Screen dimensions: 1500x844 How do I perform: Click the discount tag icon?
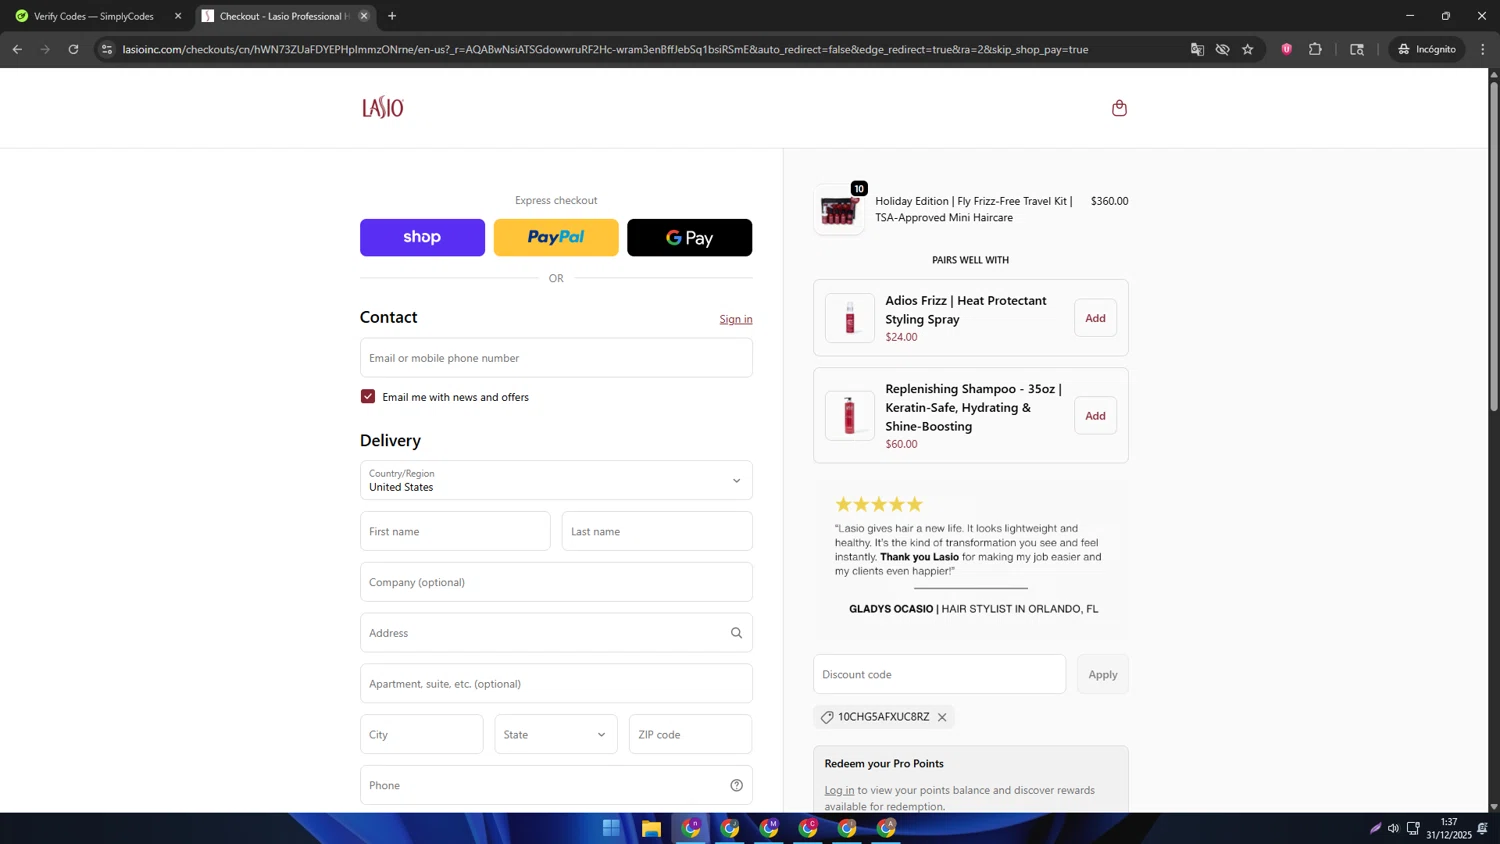(x=827, y=717)
